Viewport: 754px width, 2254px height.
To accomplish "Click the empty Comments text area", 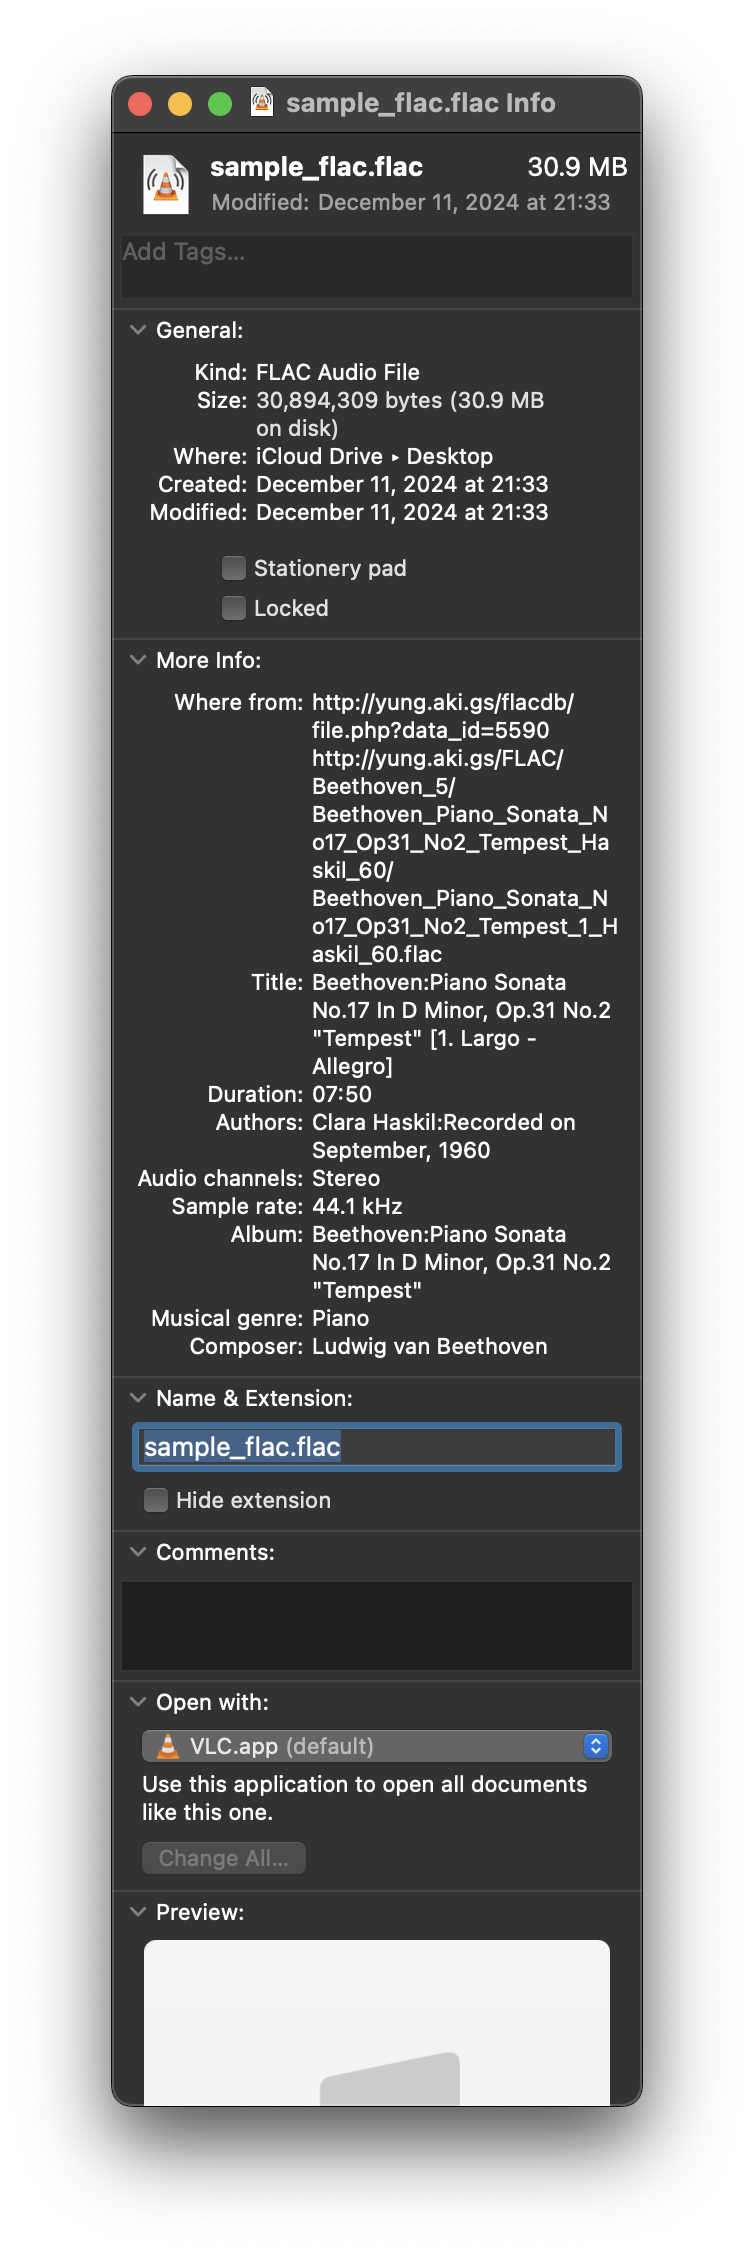I will (376, 1625).
